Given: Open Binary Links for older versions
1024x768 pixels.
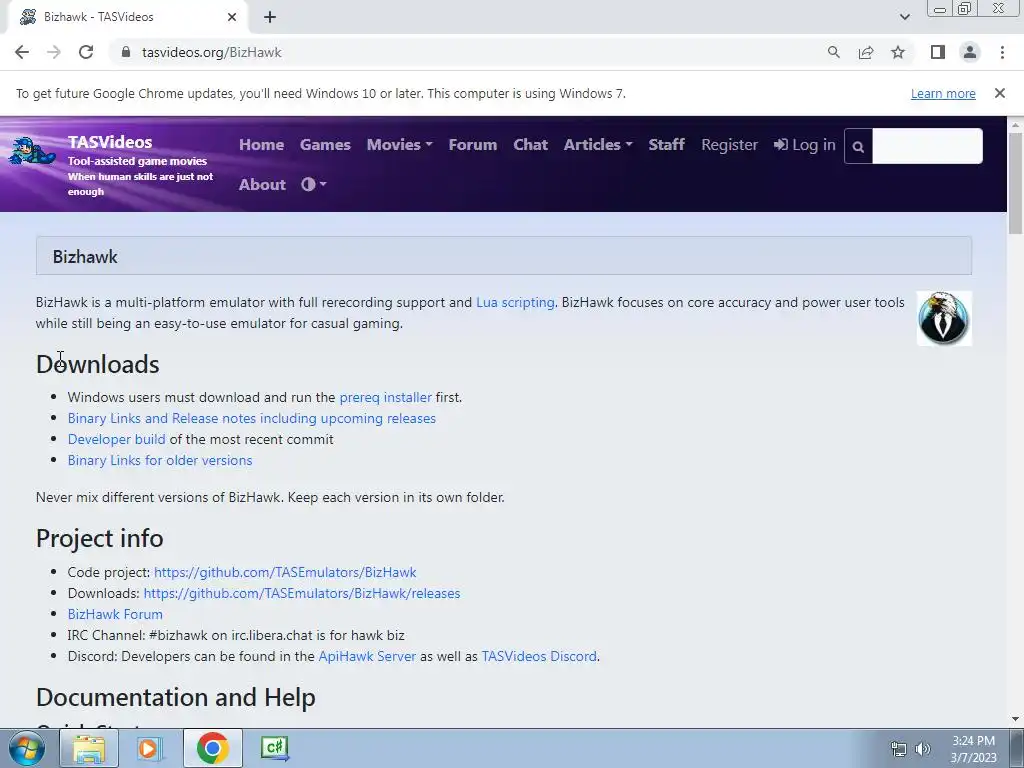Looking at the screenshot, I should click(x=160, y=460).
